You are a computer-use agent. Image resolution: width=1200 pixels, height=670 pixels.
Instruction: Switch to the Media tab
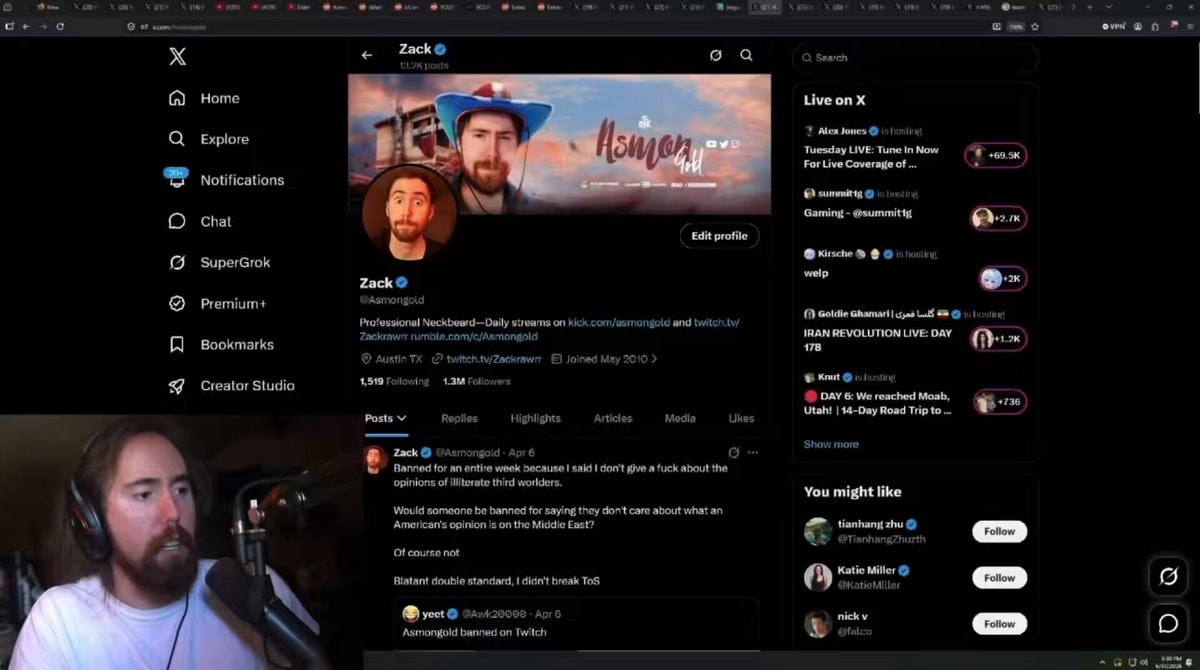680,418
